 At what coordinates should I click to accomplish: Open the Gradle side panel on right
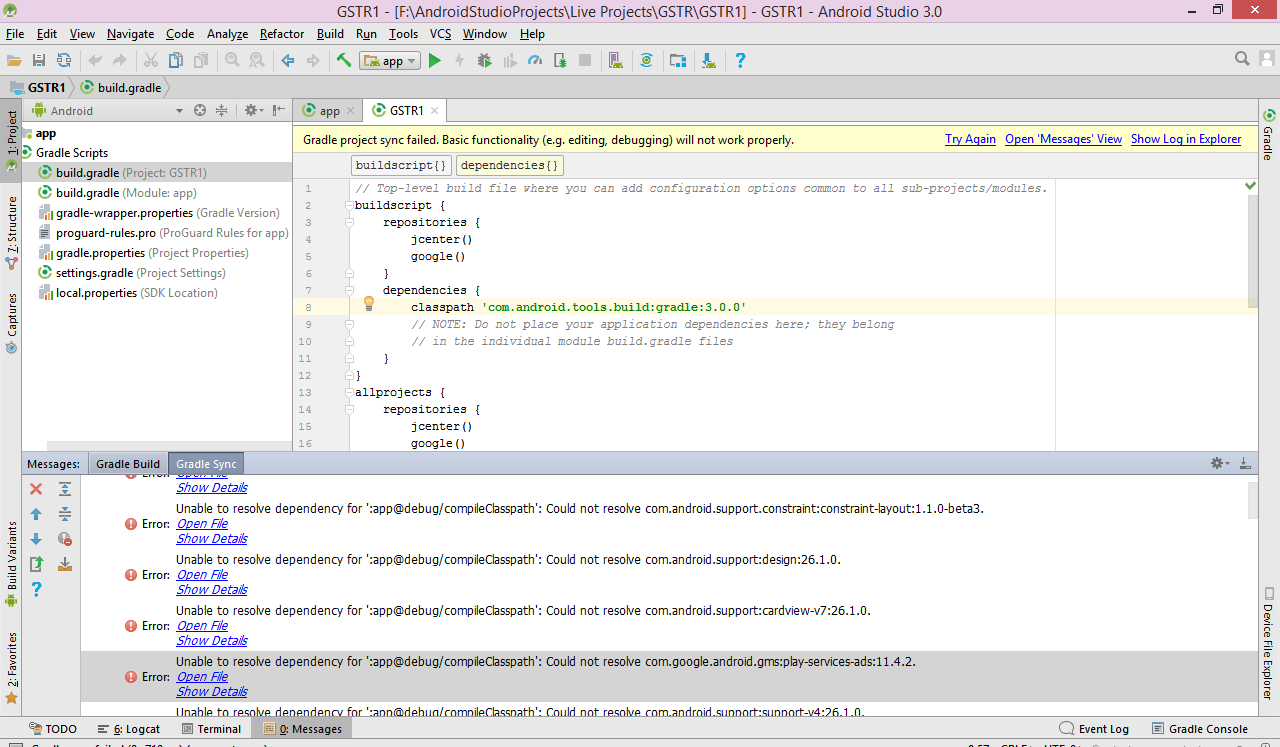pos(1268,136)
